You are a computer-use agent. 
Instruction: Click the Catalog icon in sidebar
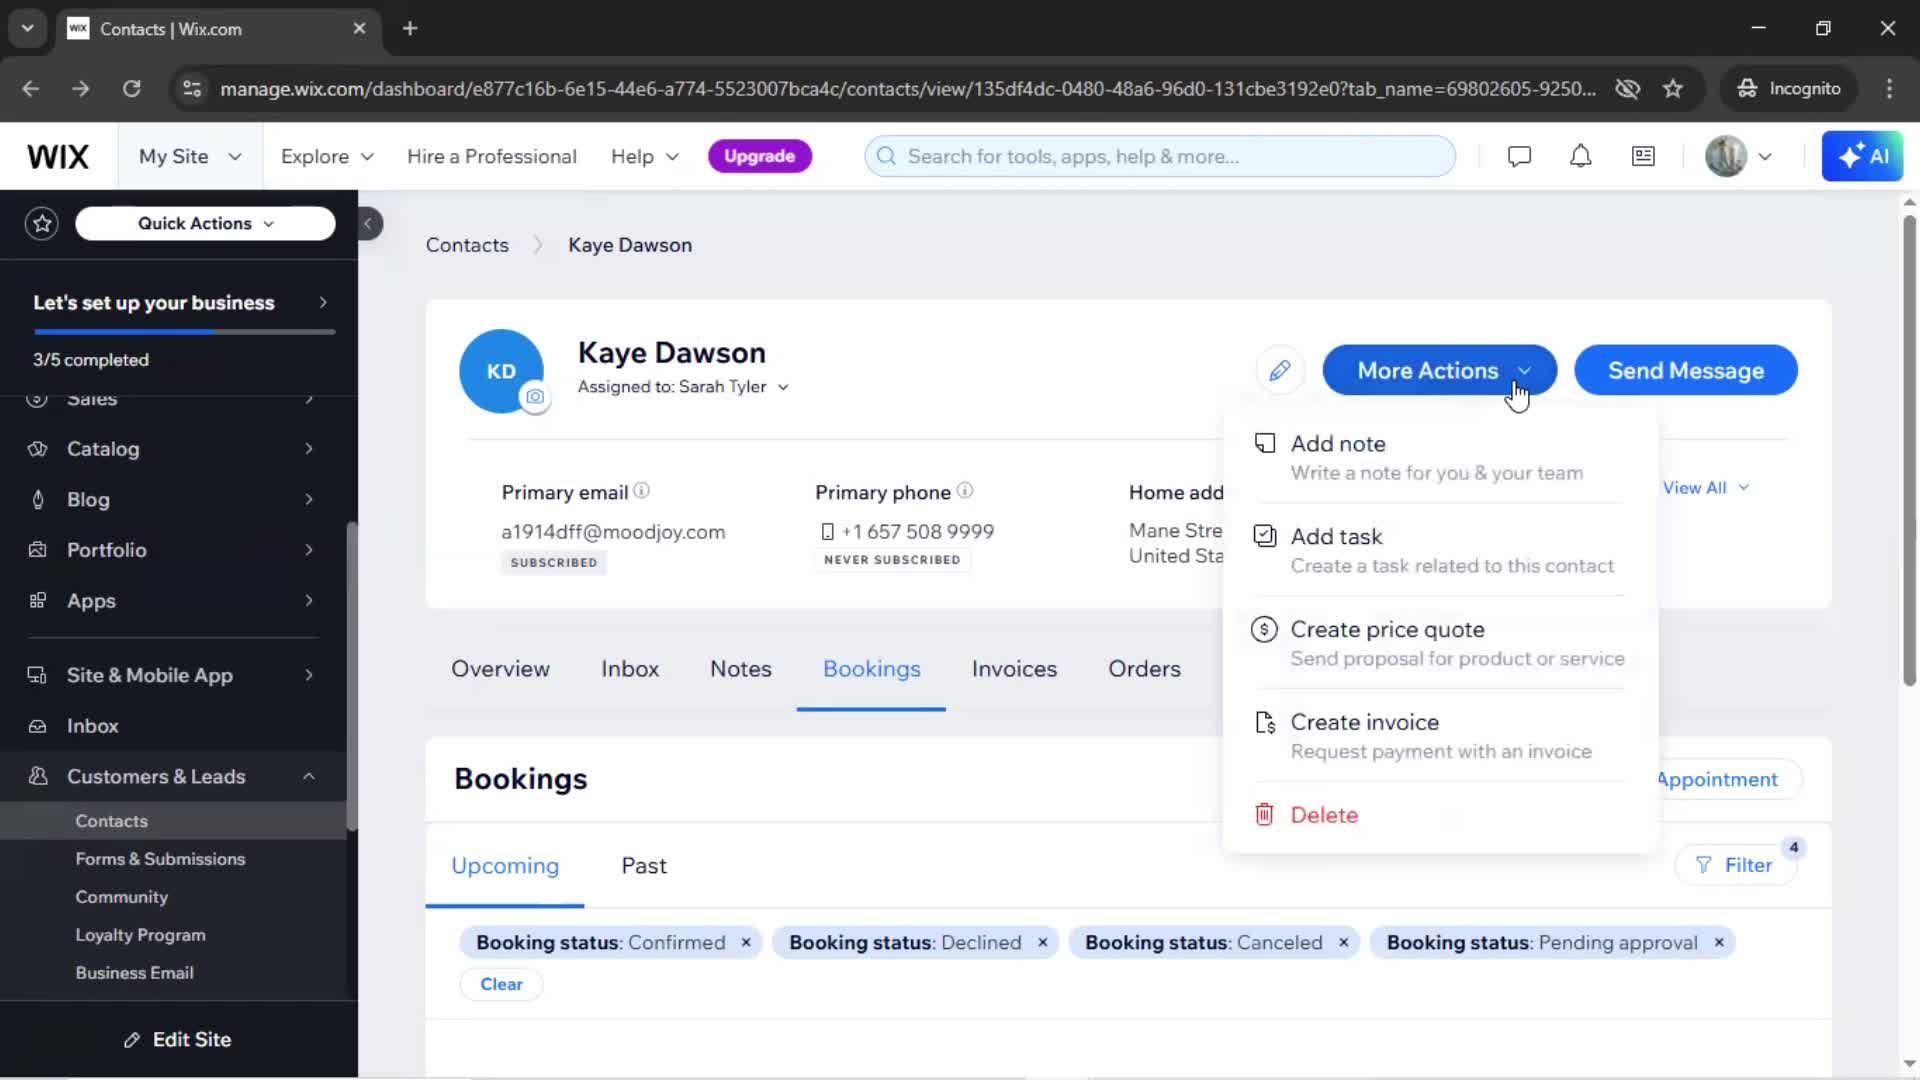(38, 449)
